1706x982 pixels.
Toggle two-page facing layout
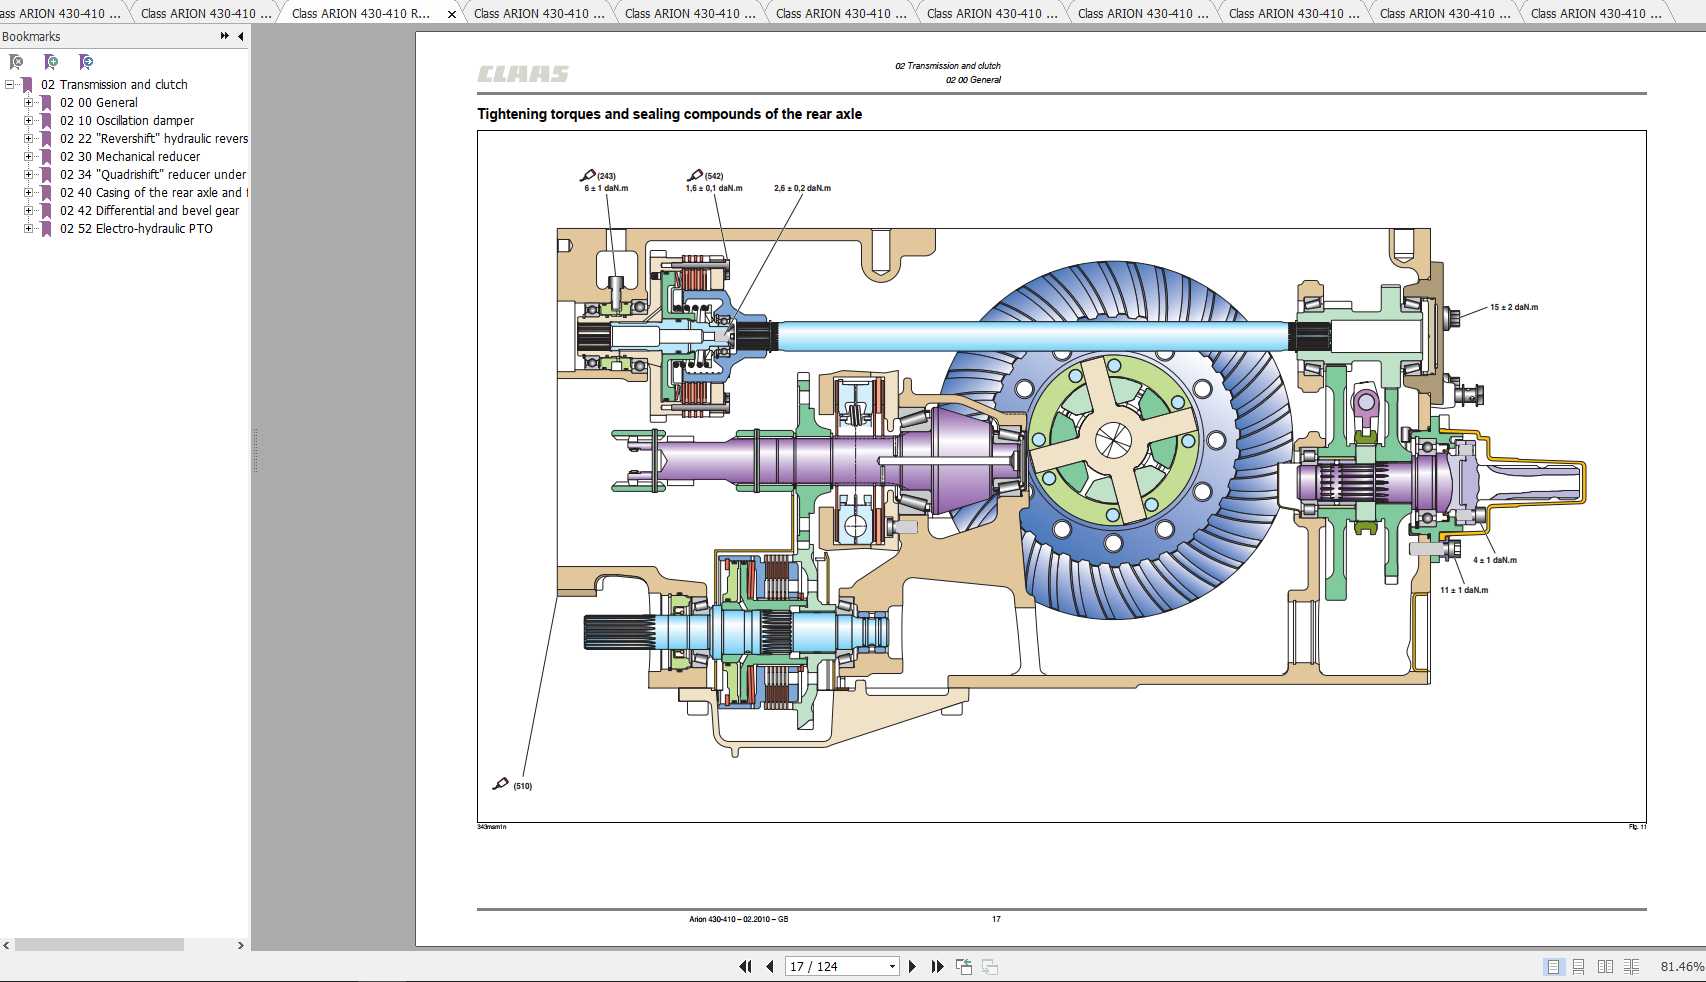click(x=1605, y=966)
